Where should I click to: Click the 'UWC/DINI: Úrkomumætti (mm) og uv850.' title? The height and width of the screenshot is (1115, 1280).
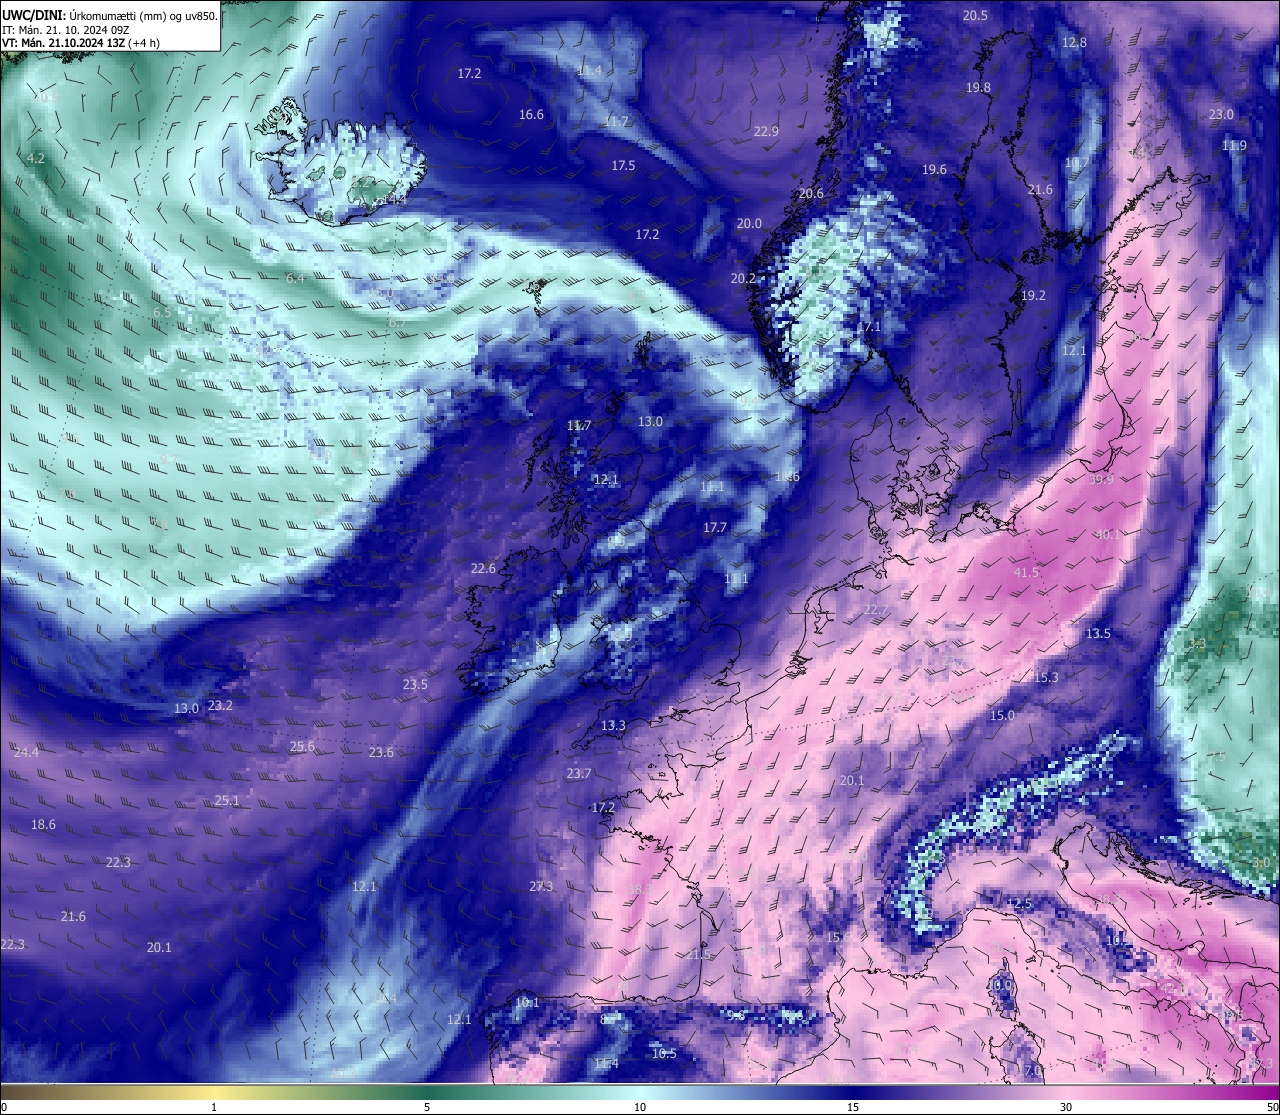coord(109,16)
